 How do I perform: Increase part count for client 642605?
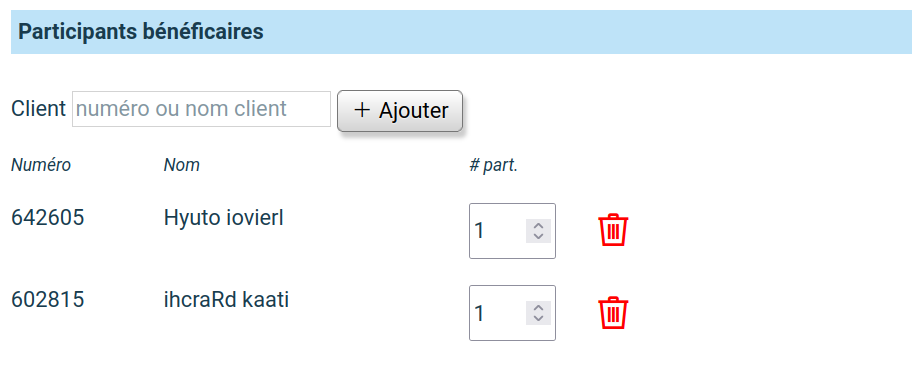click(x=538, y=226)
